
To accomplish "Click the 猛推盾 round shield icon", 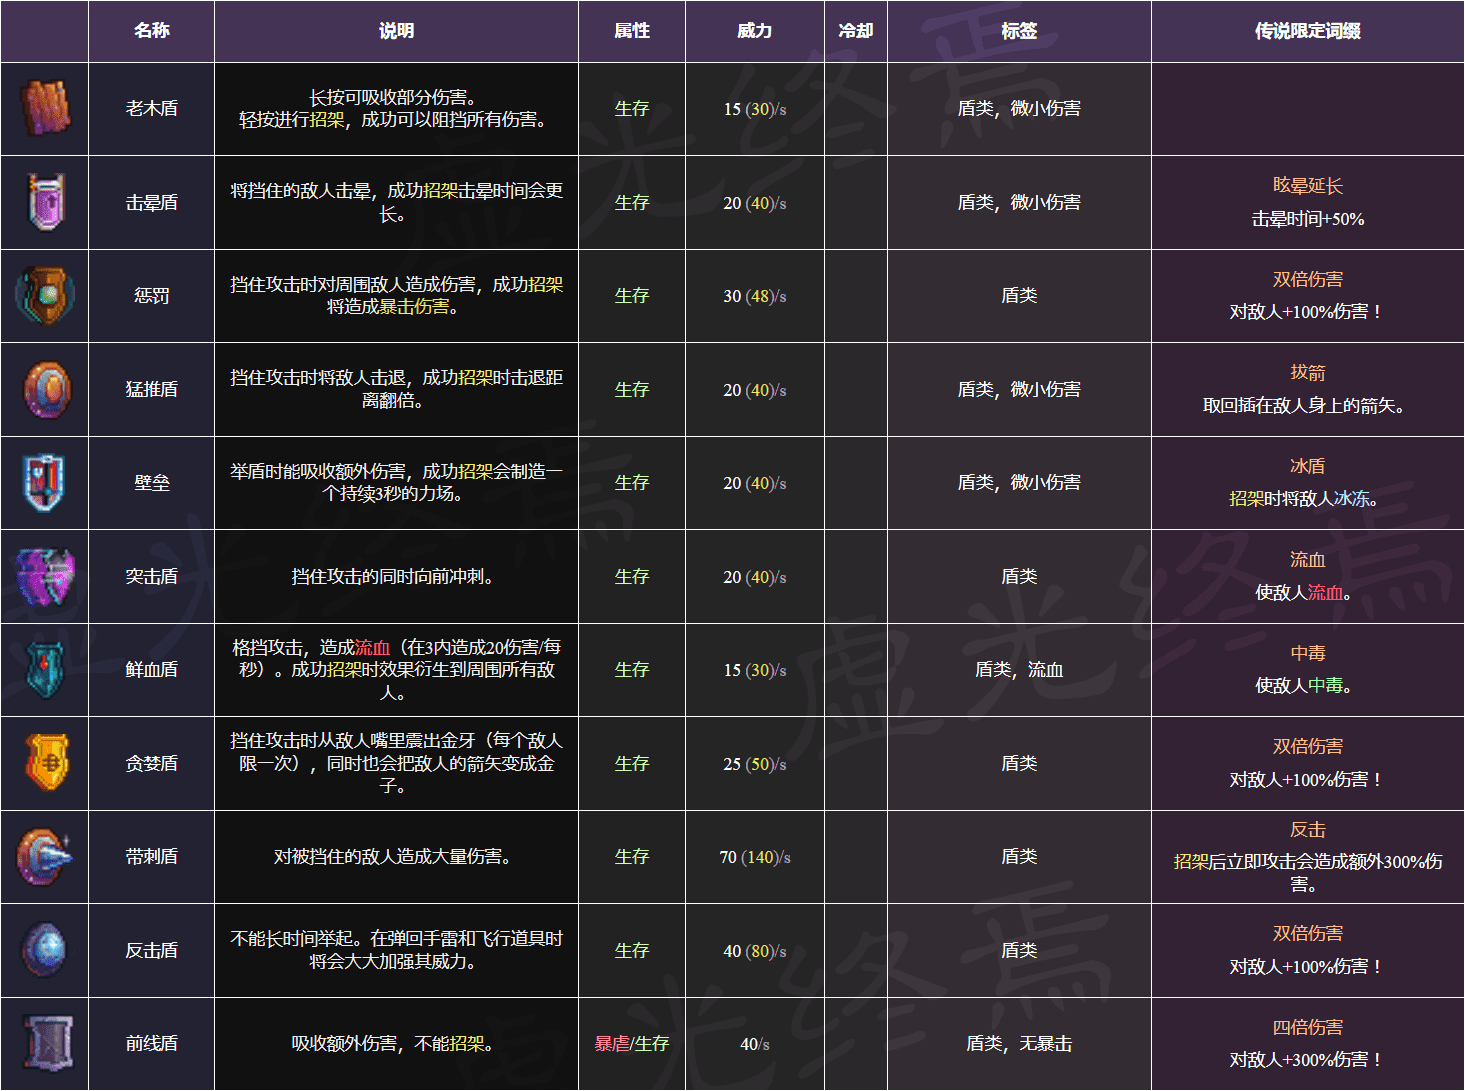I will pos(47,389).
